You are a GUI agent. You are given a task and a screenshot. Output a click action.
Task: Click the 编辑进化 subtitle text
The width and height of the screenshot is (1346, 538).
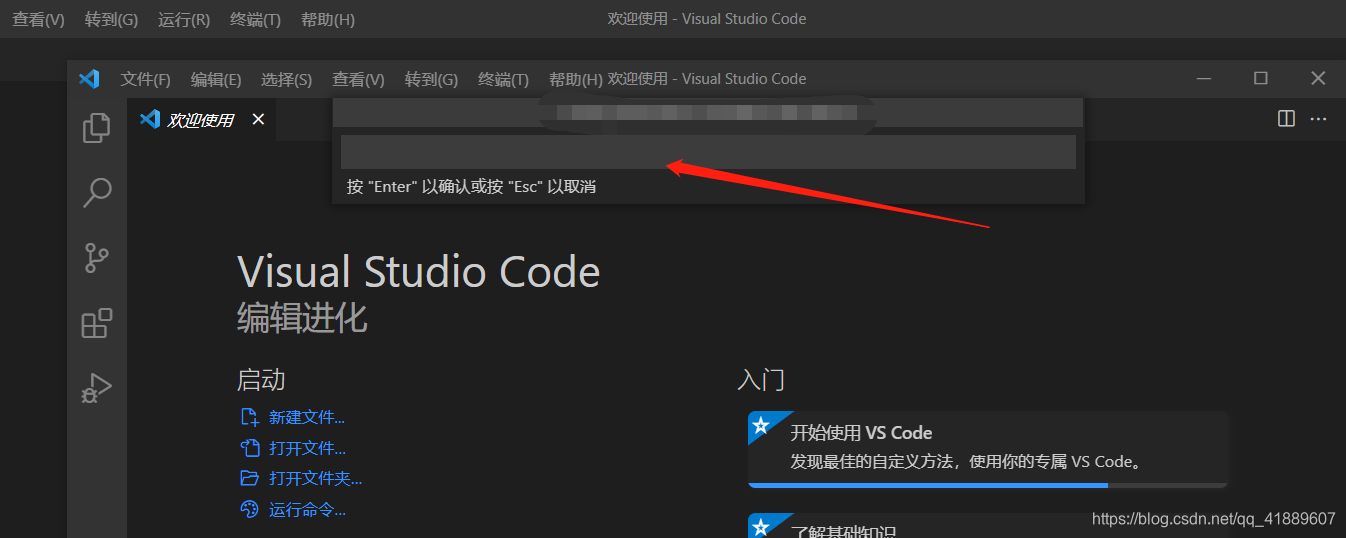[x=302, y=318]
